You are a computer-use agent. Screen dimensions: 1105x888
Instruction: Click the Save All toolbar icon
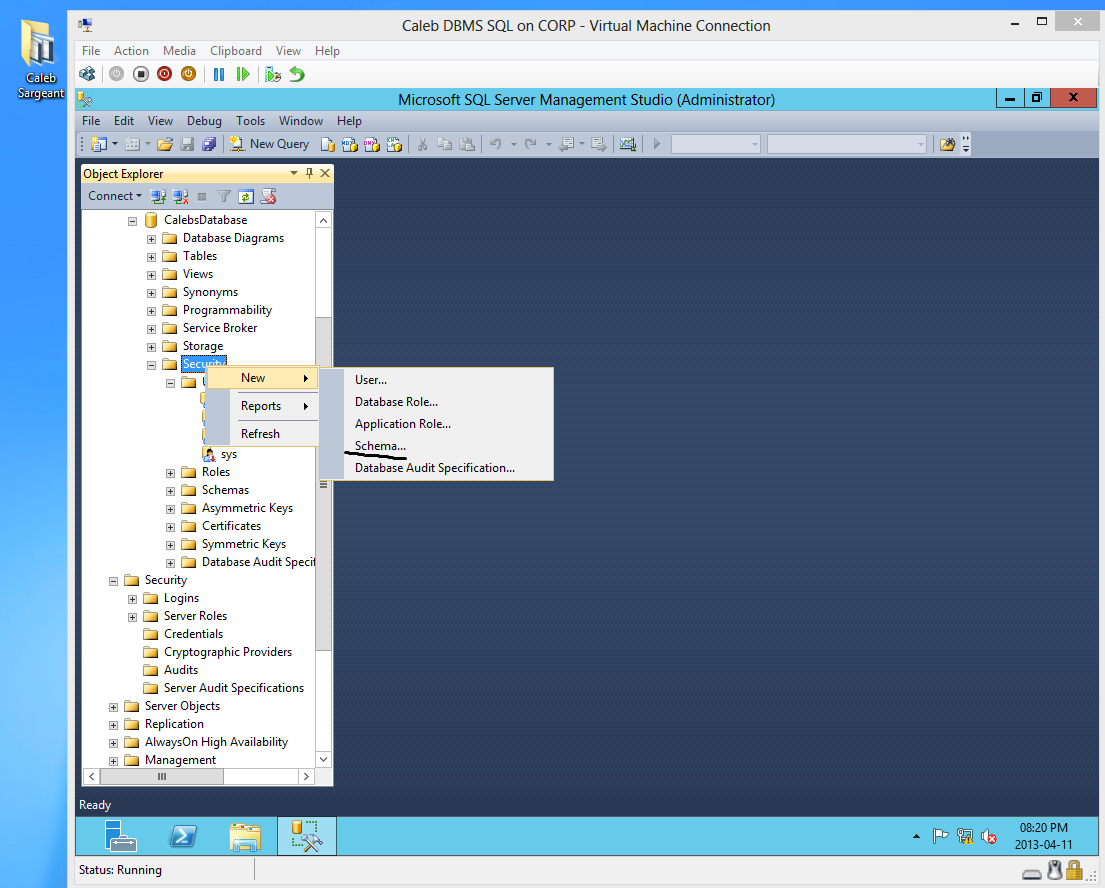(x=209, y=144)
